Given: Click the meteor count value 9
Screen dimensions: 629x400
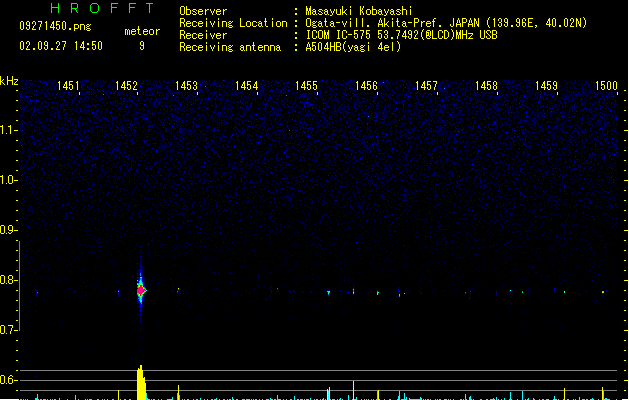Looking at the screenshot, I should point(141,46).
